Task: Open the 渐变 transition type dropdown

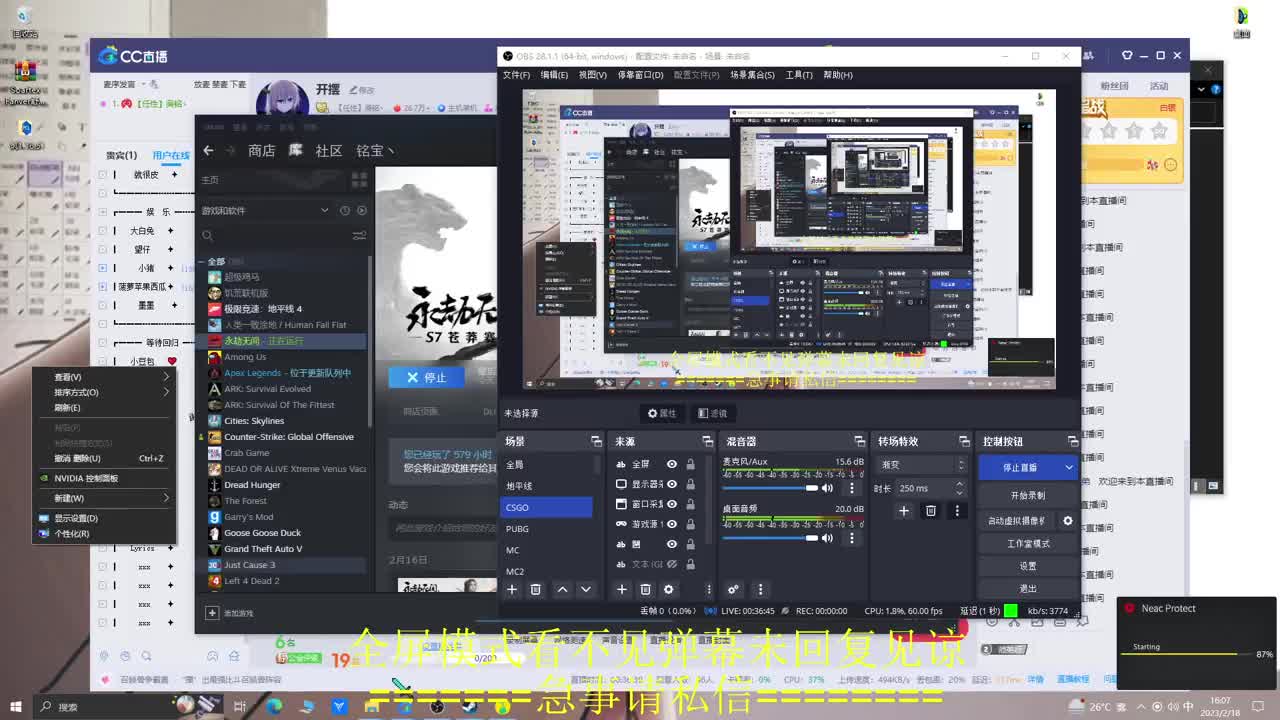Action: point(963,465)
